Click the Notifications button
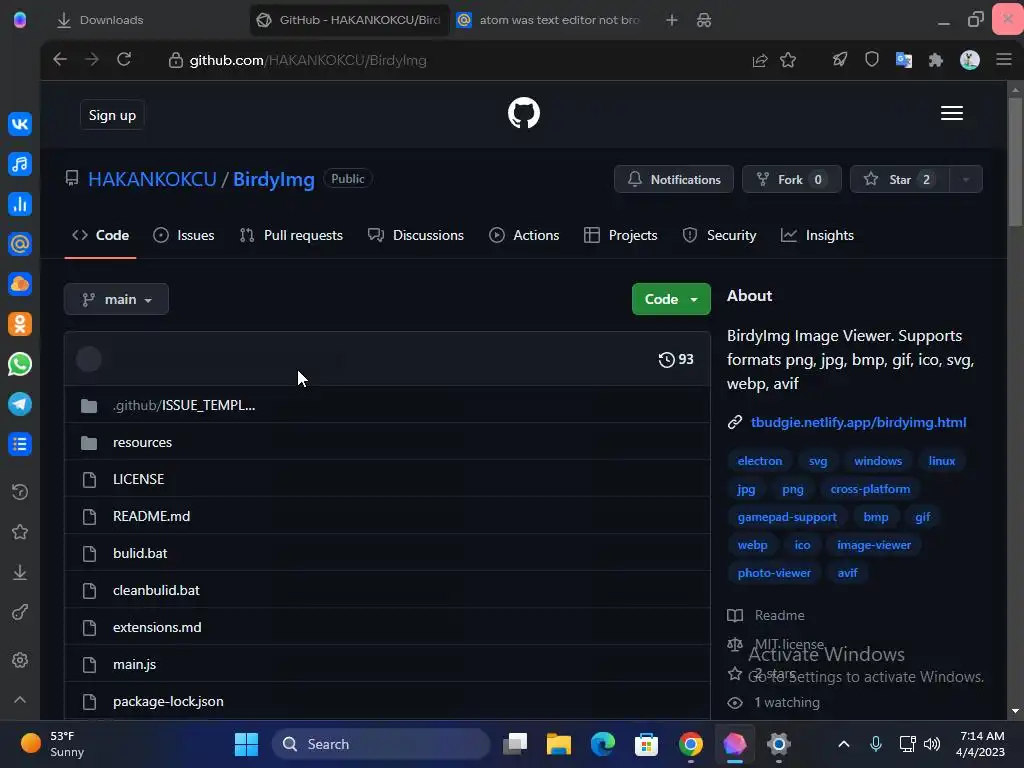The width and height of the screenshot is (1024, 768). [673, 179]
